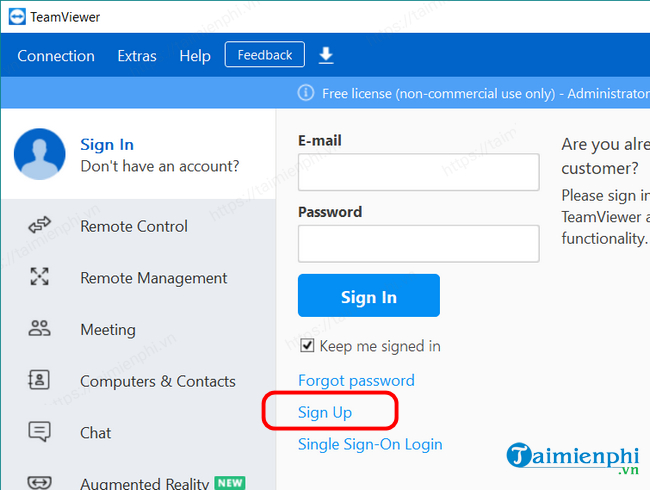Focus the E-mail input field
Image resolution: width=650 pixels, height=490 pixels.
pos(419,172)
